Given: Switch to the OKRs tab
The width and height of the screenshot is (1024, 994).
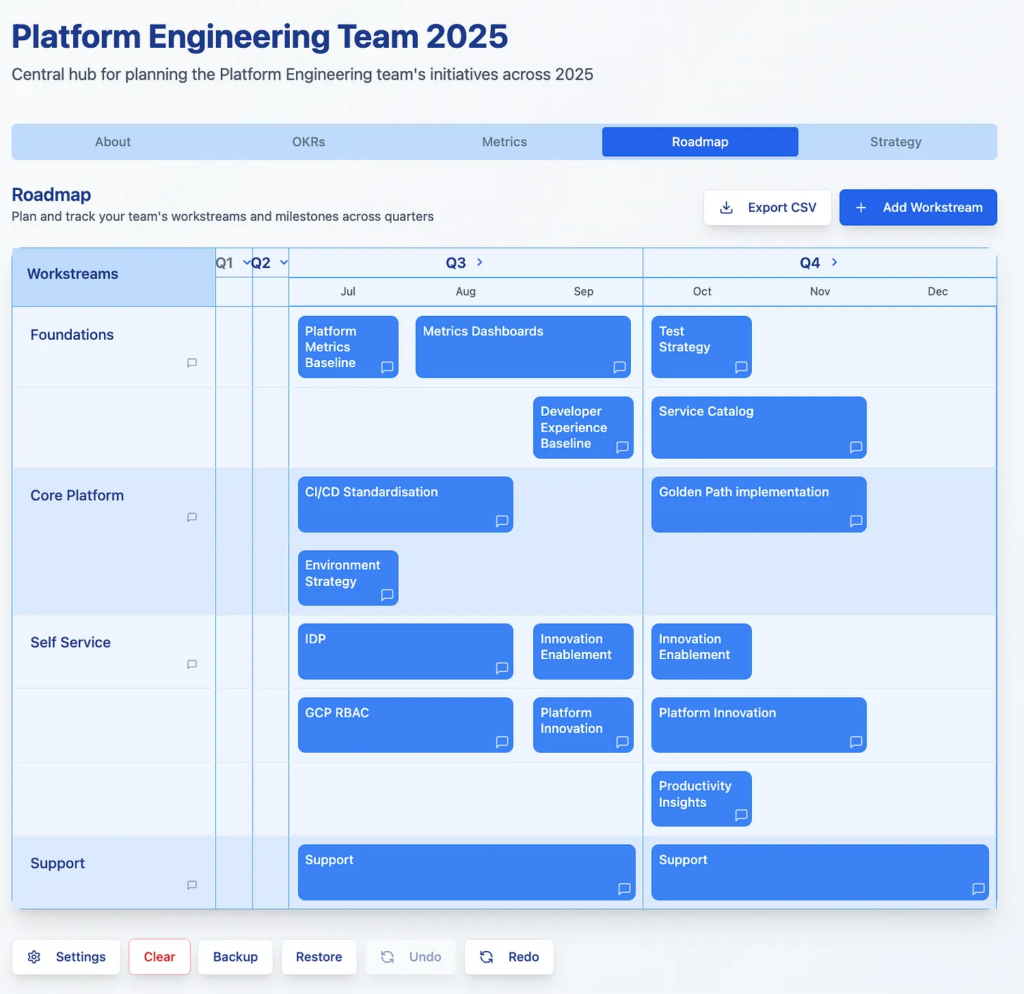Looking at the screenshot, I should [308, 142].
